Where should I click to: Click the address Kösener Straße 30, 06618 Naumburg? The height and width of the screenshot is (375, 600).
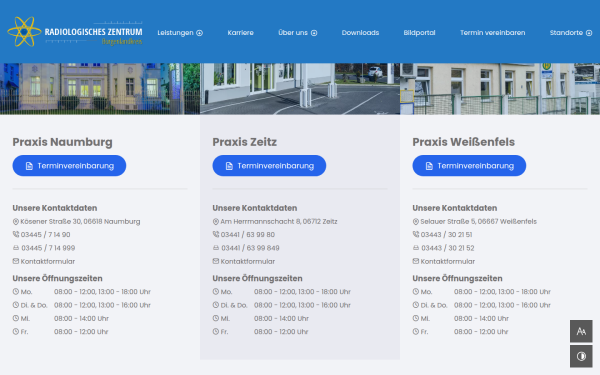(x=80, y=222)
